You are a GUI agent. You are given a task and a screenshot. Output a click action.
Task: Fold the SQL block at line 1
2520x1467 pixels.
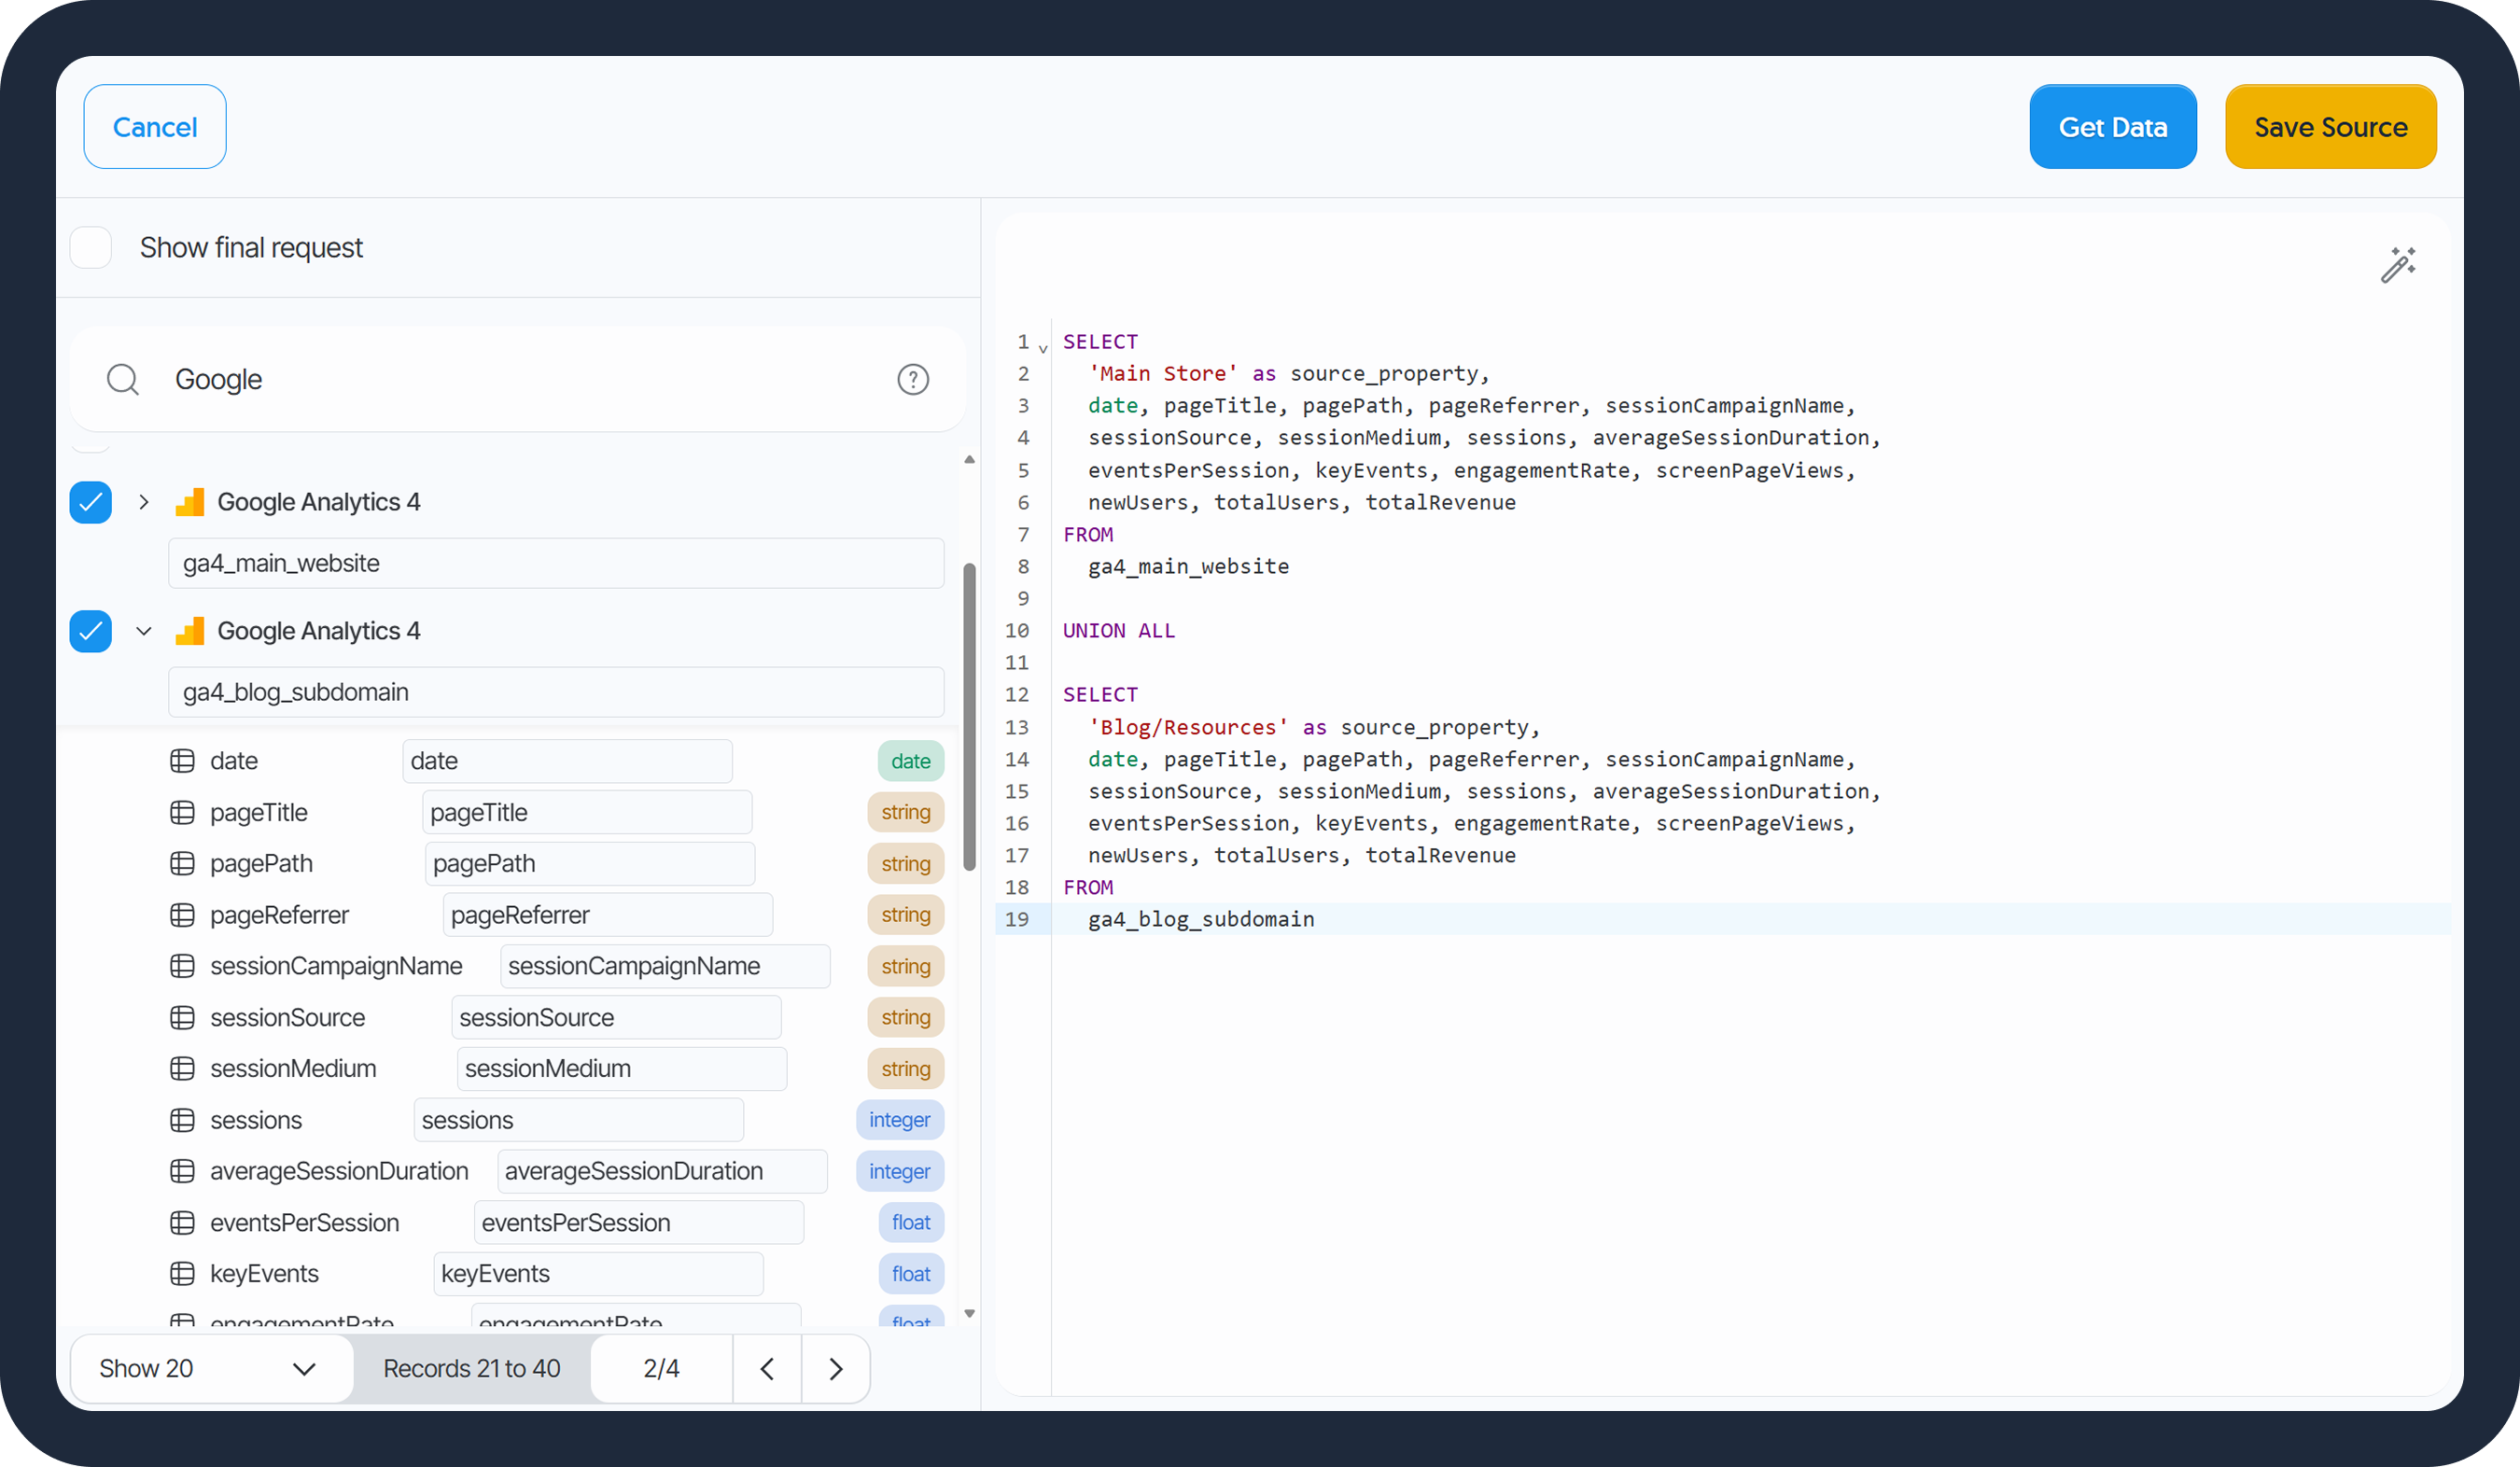point(1043,348)
